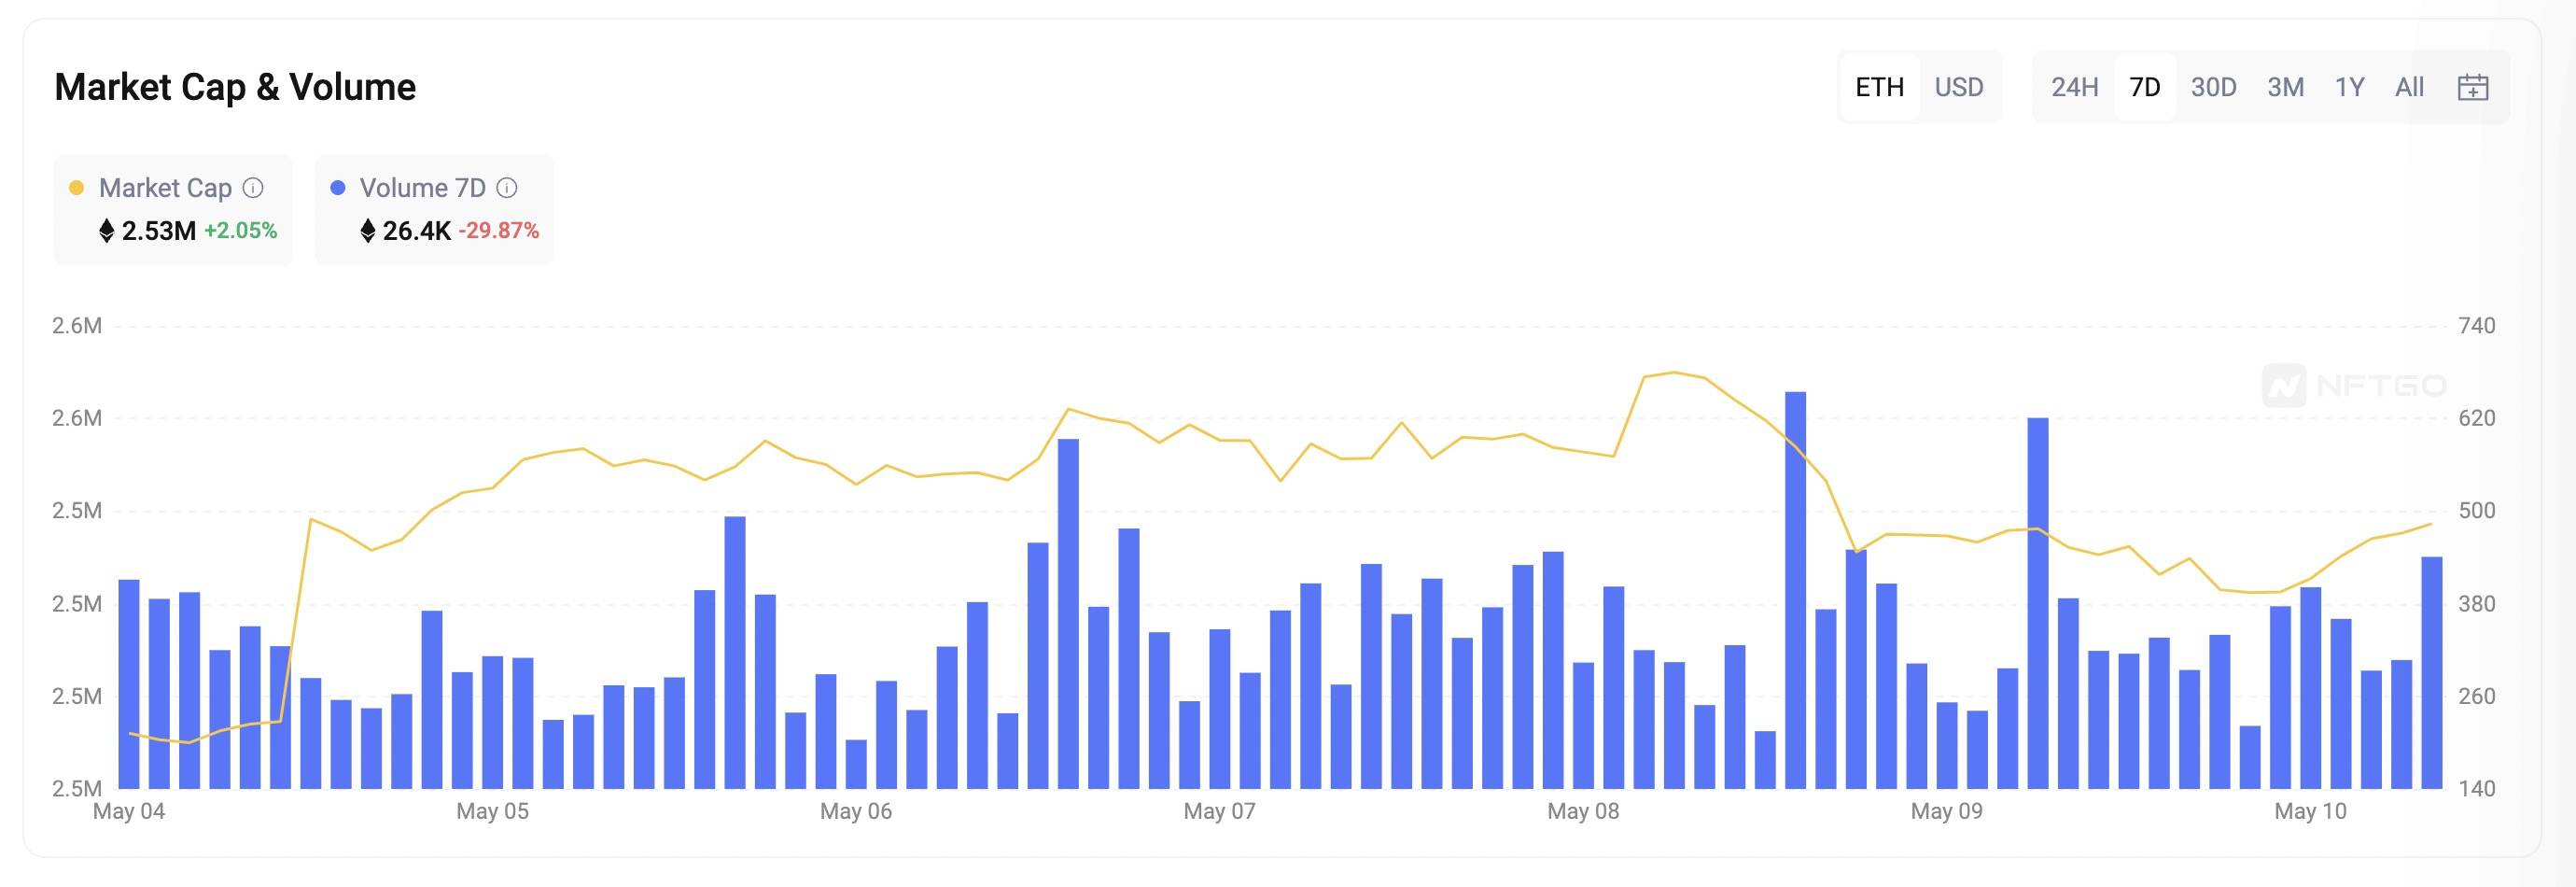Click the Volume 7D info icon
The height and width of the screenshot is (887, 2576).
pyautogui.click(x=507, y=188)
